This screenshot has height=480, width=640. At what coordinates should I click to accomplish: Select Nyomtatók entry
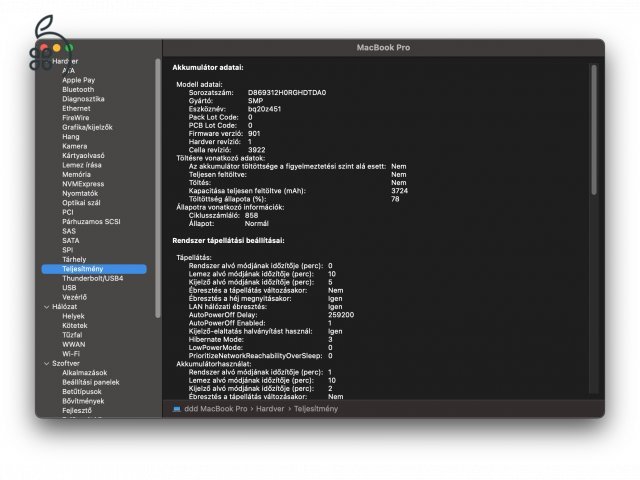[x=80, y=193]
